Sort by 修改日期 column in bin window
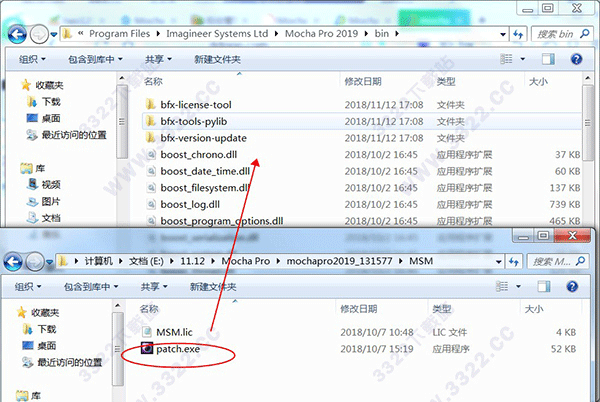The width and height of the screenshot is (600, 402). (363, 81)
